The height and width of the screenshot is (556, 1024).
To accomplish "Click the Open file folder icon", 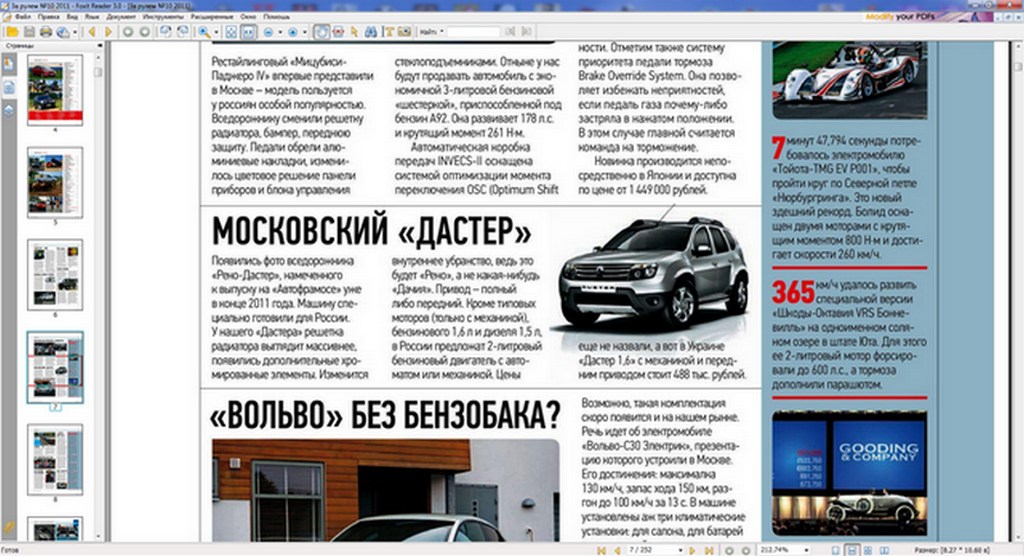I will pyautogui.click(x=12, y=31).
